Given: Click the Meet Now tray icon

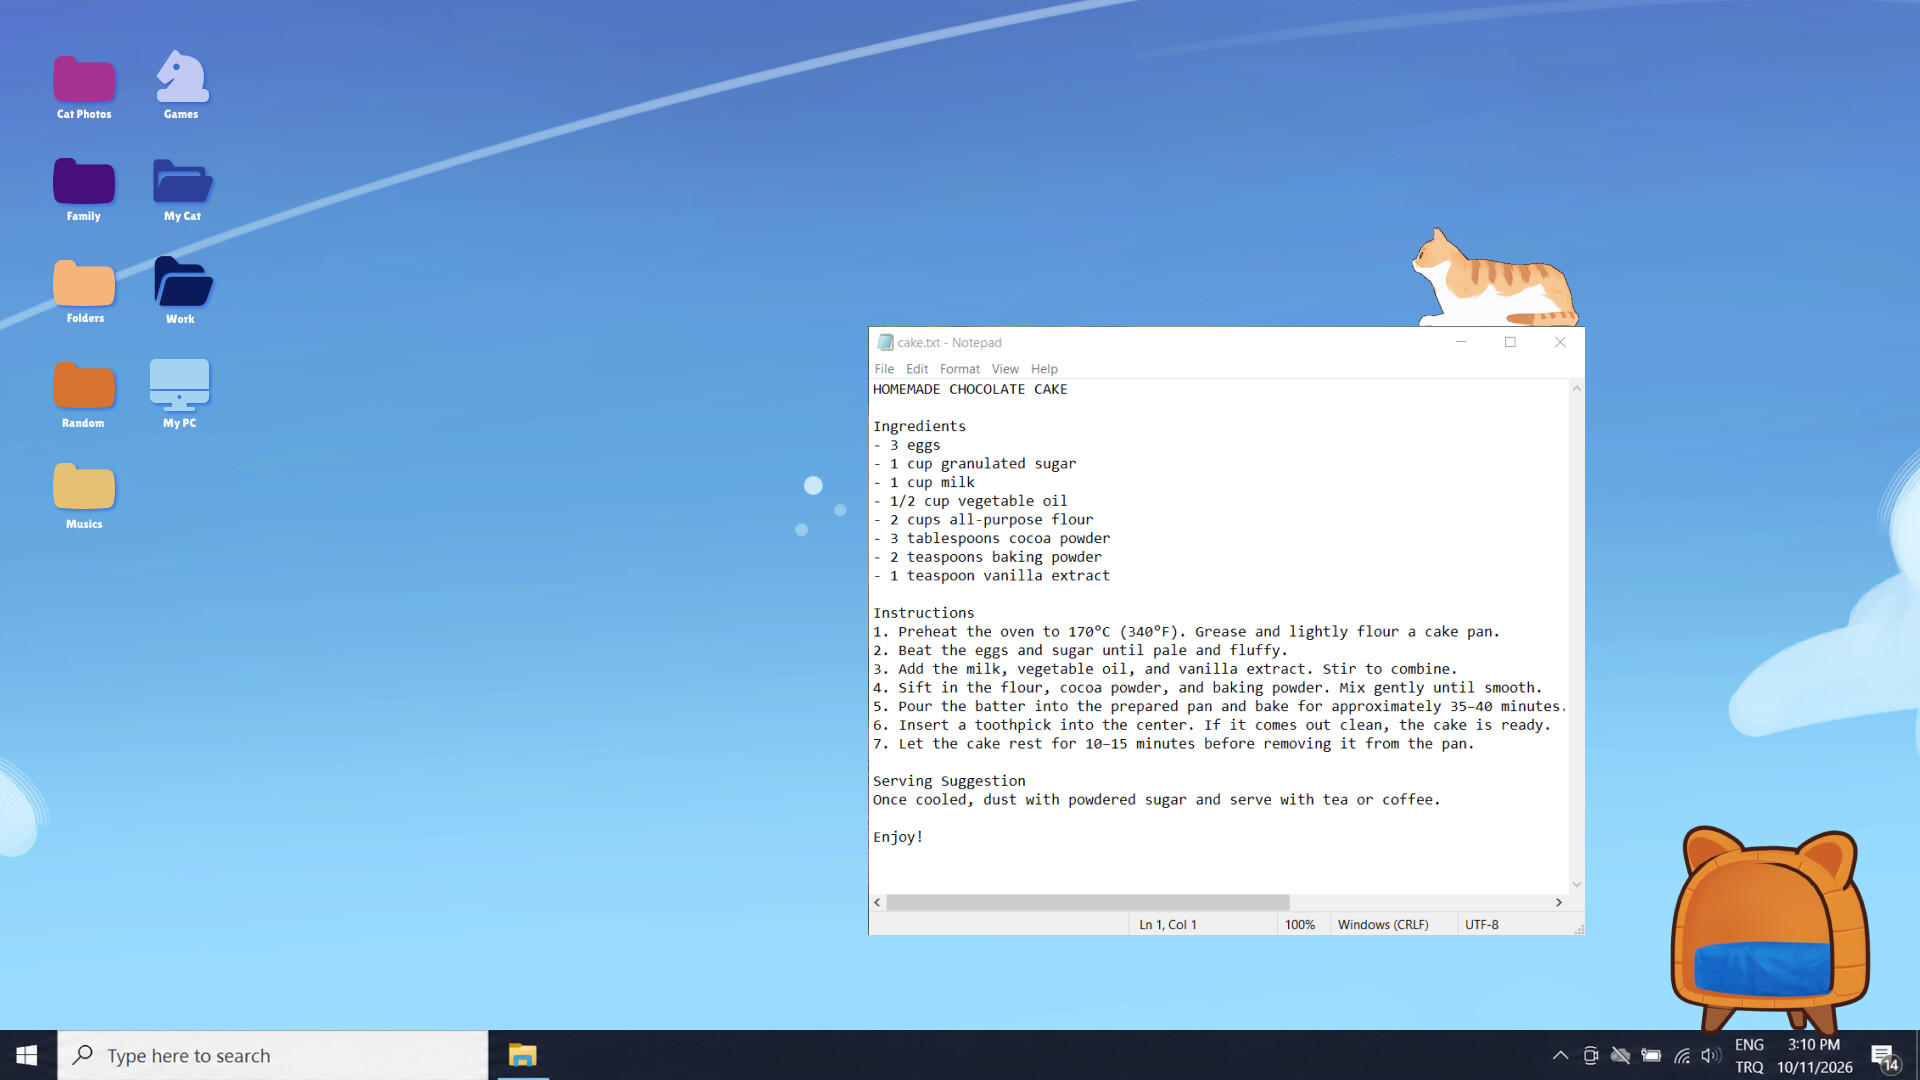Looking at the screenshot, I should coord(1591,1055).
